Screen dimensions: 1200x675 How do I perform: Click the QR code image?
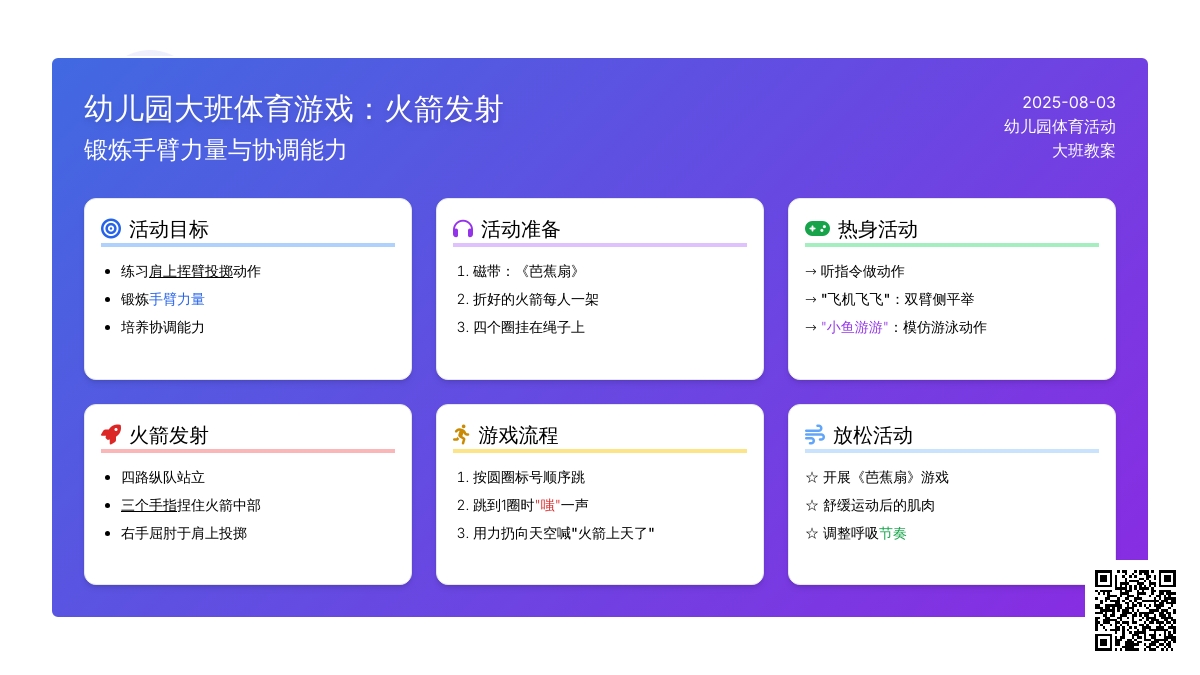point(1135,610)
